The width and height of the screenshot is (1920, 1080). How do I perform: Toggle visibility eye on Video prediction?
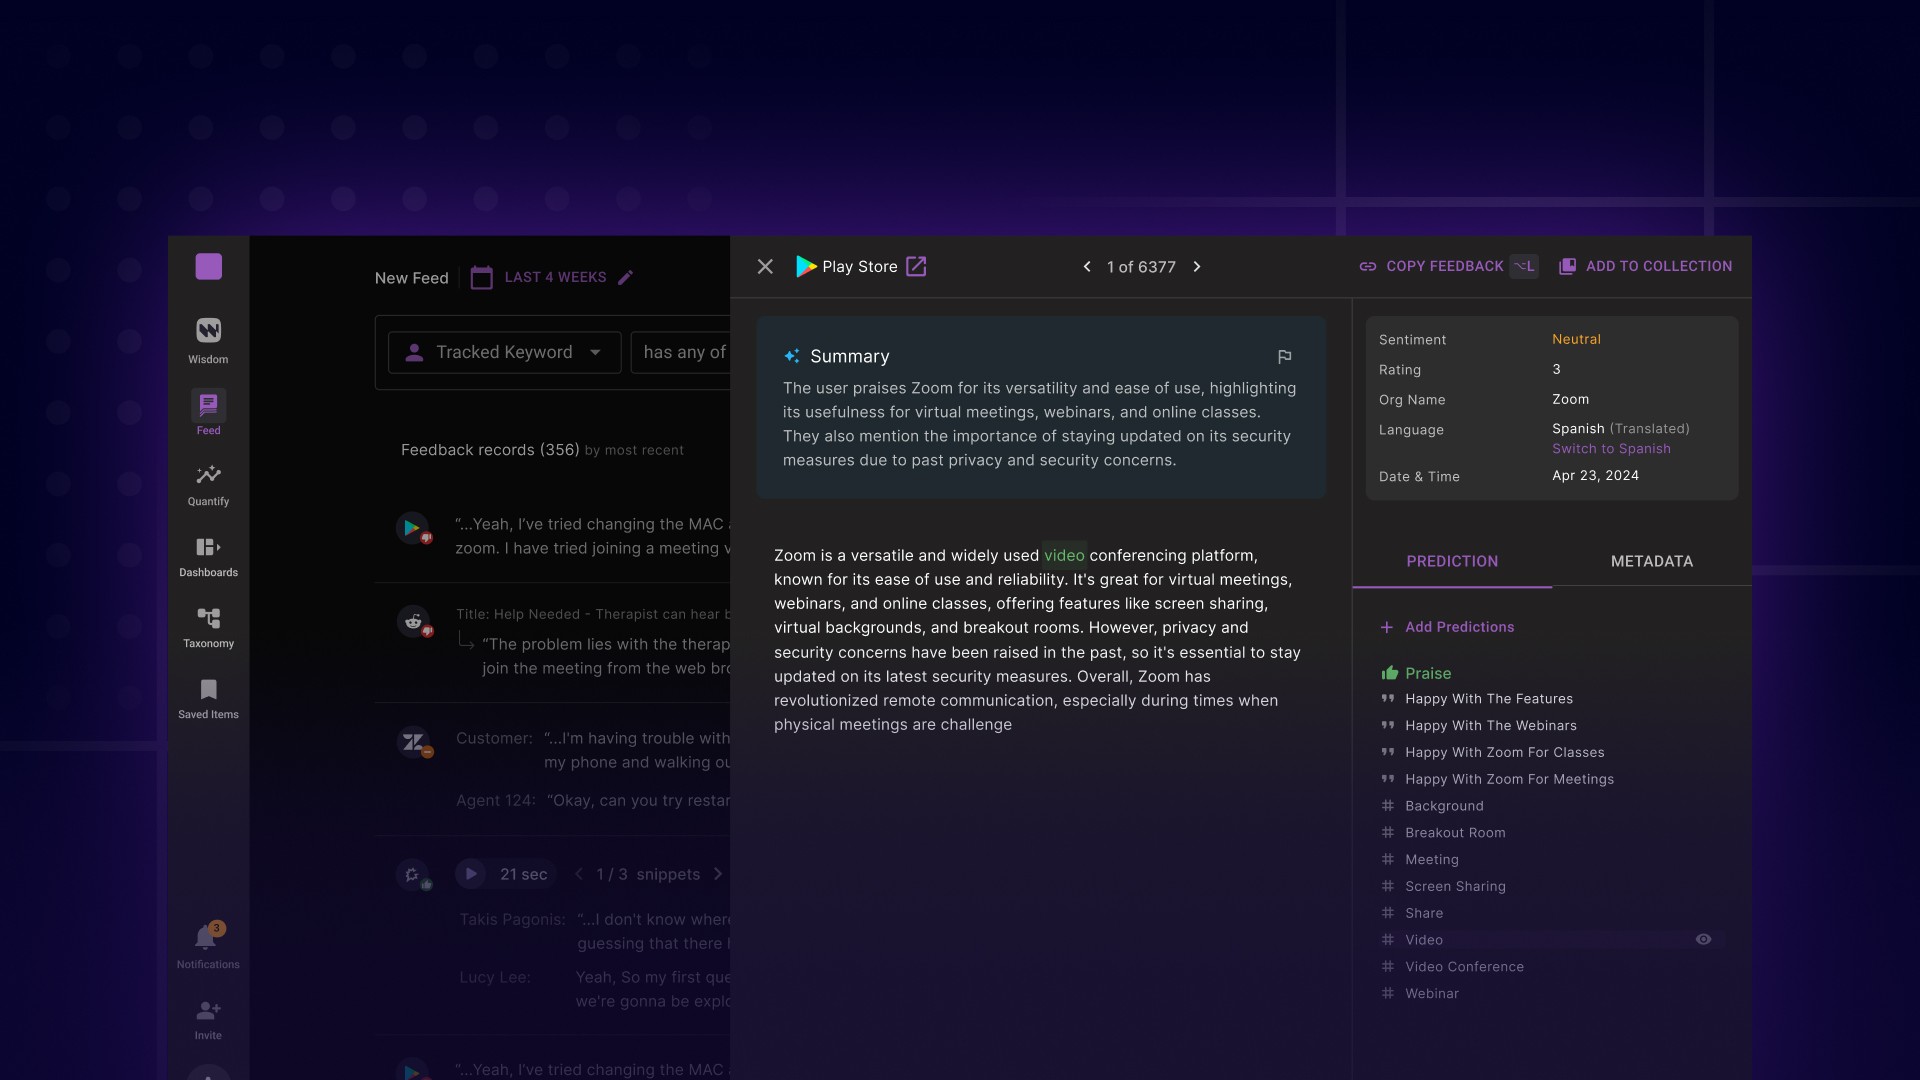[x=1703, y=939]
